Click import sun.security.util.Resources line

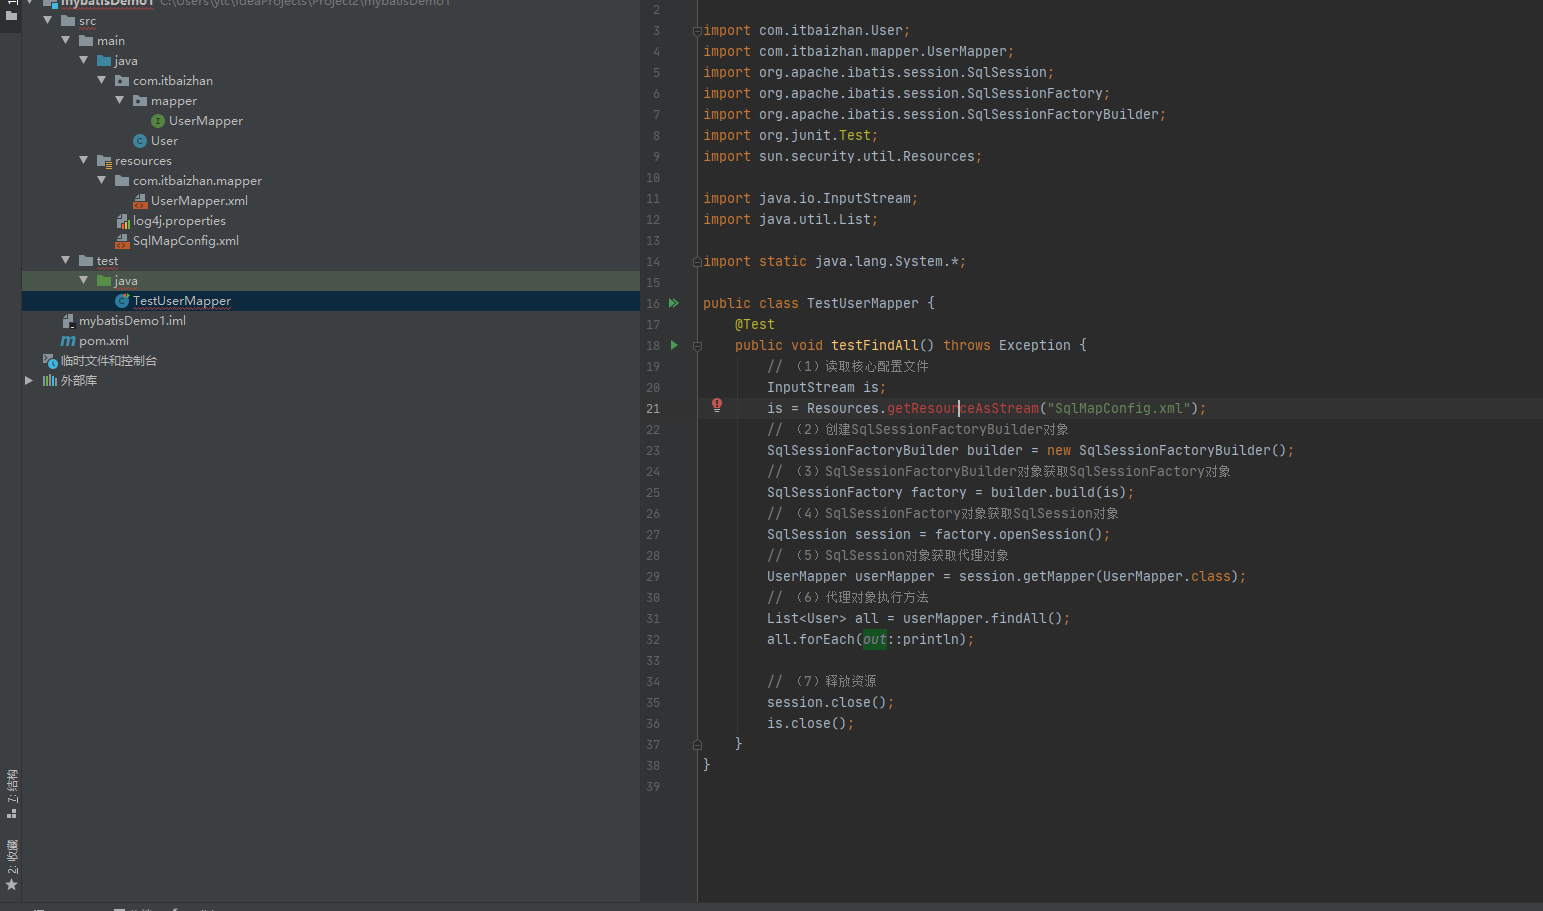point(843,156)
